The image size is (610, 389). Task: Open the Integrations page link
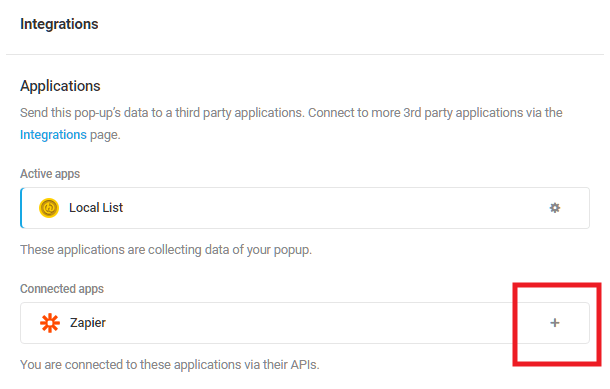pos(53,135)
